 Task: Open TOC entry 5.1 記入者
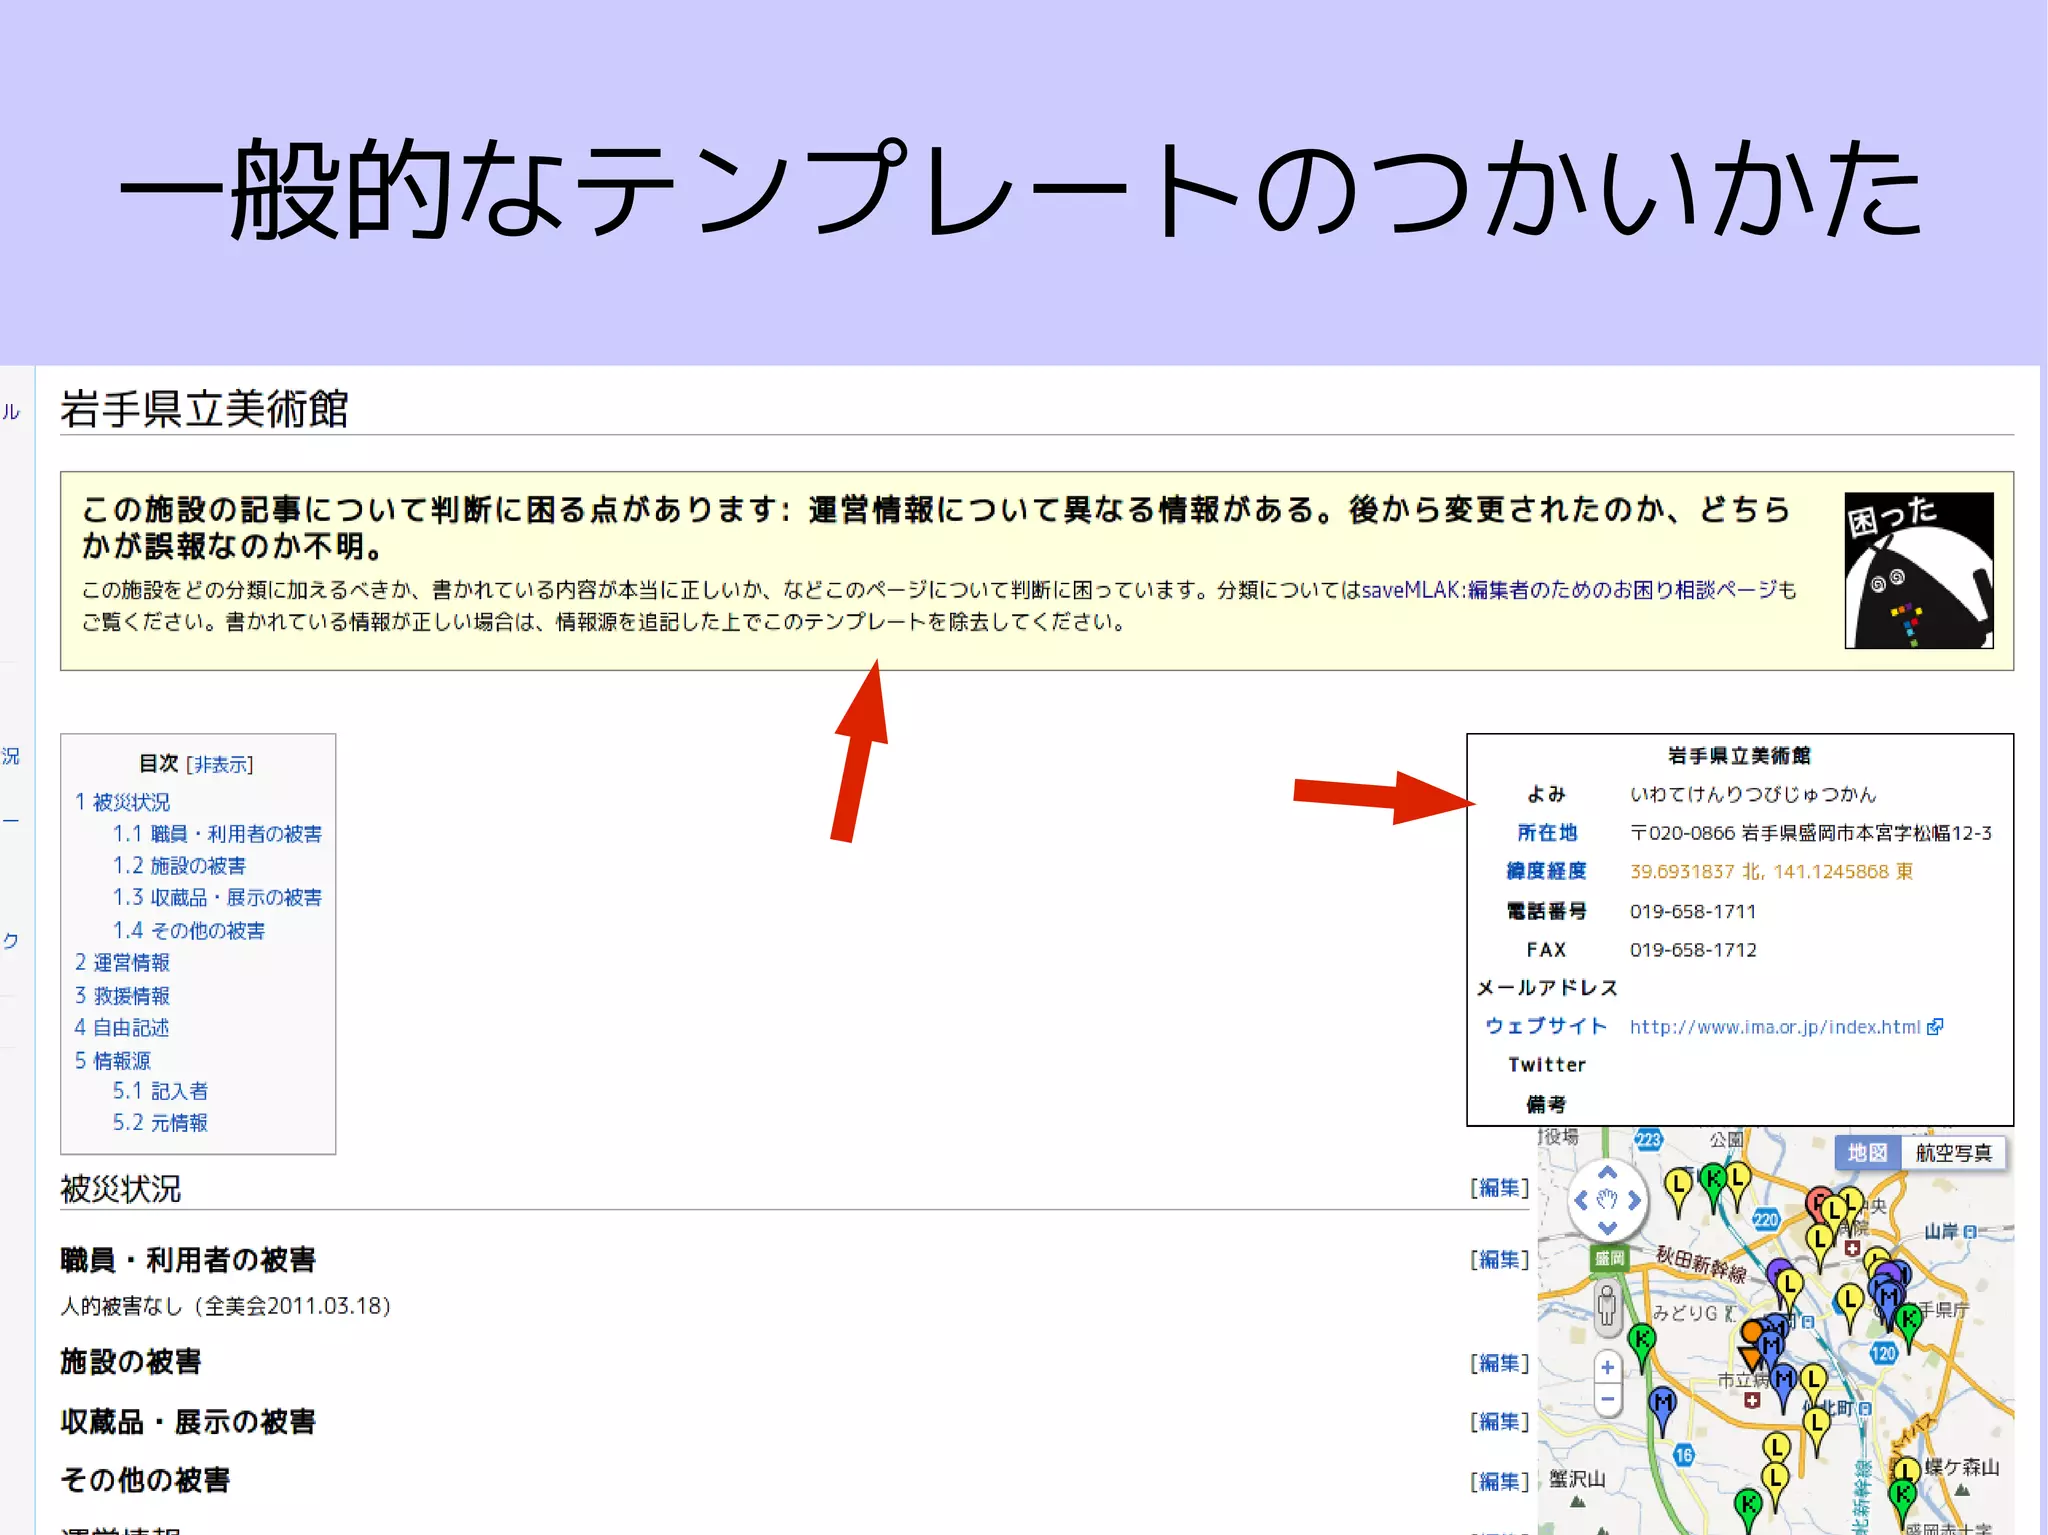click(160, 1091)
